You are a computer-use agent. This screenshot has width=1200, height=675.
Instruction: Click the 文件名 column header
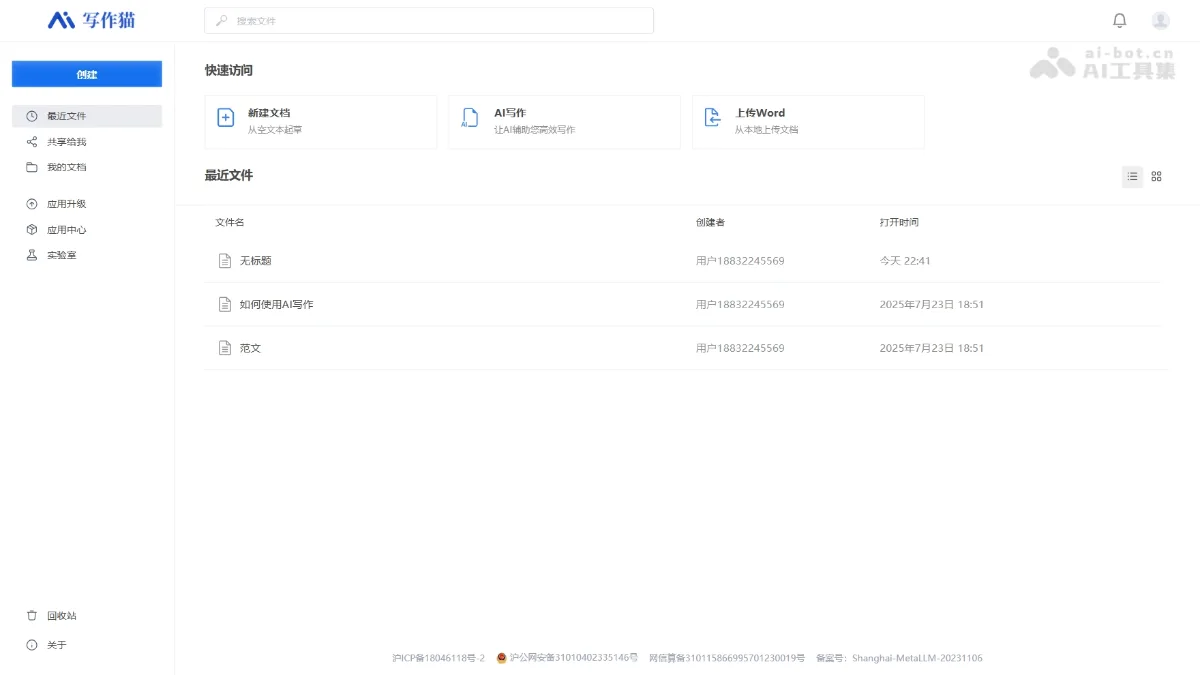[230, 222]
